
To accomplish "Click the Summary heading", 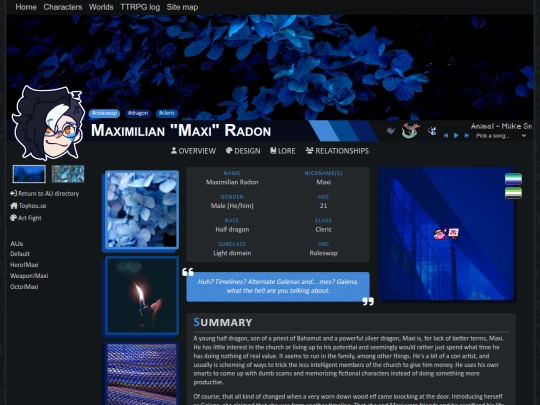I will pyautogui.click(x=223, y=322).
